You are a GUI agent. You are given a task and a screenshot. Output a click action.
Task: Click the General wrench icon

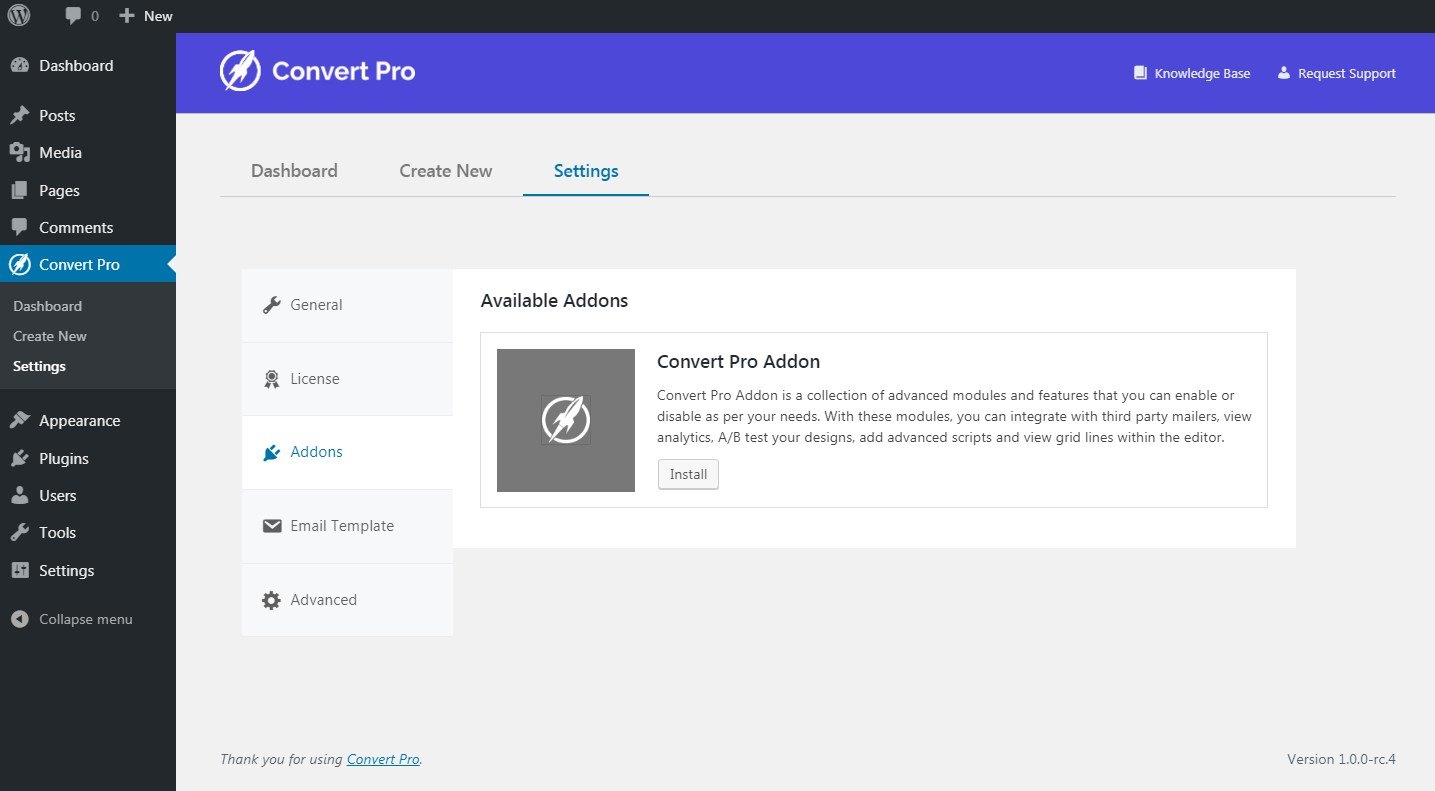(272, 305)
